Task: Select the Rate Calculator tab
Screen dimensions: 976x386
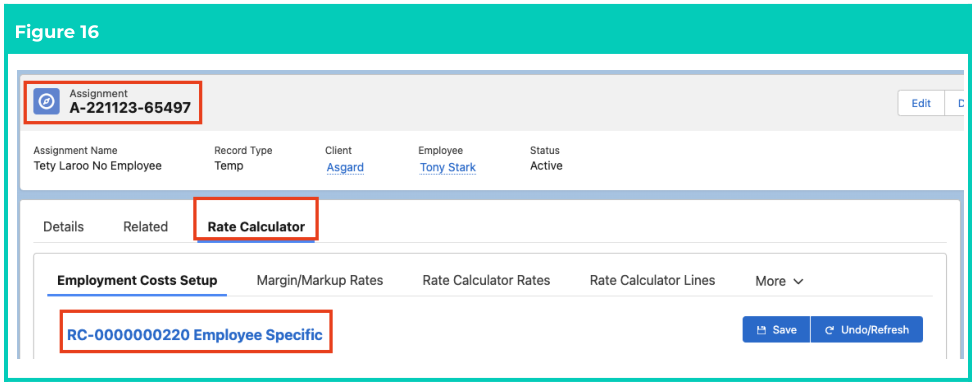Action: (256, 227)
